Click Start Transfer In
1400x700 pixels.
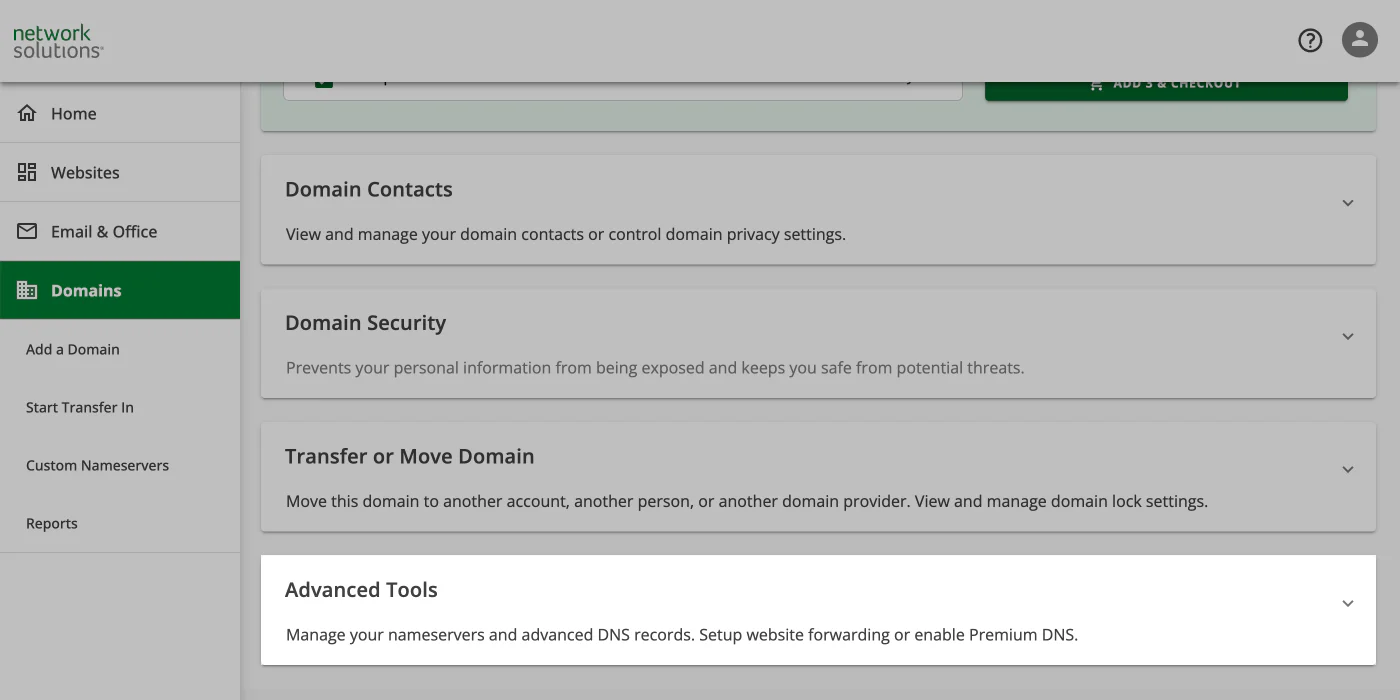[80, 407]
